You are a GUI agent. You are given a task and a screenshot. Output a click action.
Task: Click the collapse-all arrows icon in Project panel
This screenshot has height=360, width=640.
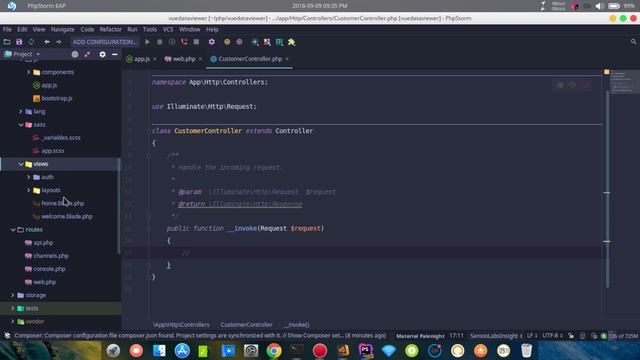pos(87,54)
